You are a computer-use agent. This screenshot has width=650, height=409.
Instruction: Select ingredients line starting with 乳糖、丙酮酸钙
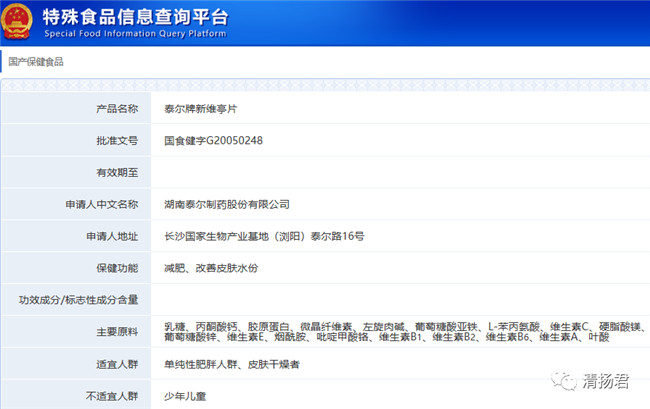click(x=405, y=327)
